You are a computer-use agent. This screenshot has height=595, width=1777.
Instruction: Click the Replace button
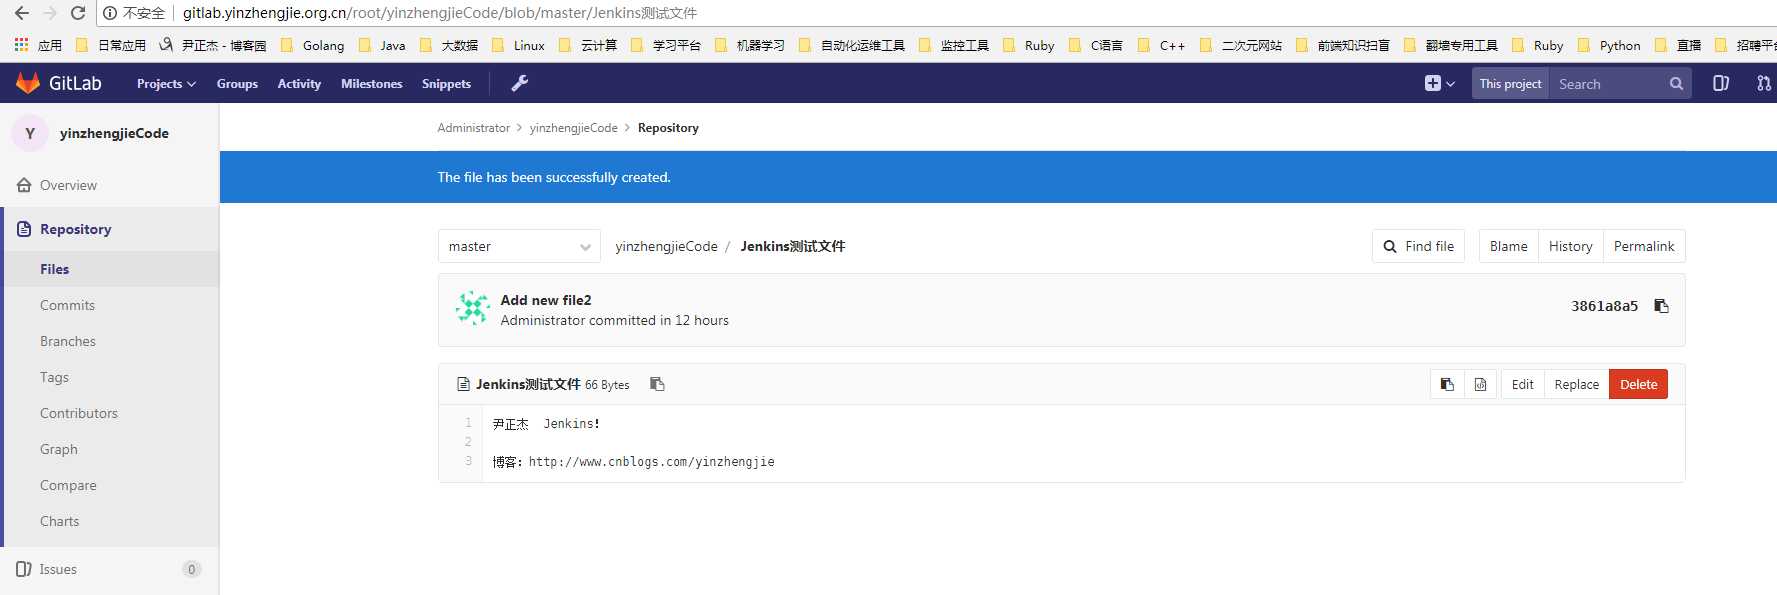tap(1576, 384)
